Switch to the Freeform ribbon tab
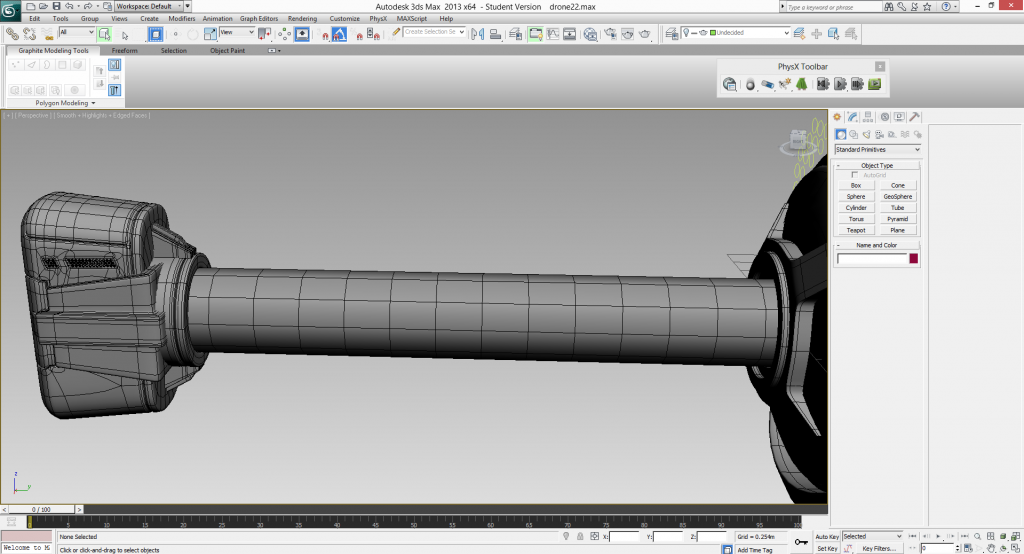 pyautogui.click(x=125, y=50)
